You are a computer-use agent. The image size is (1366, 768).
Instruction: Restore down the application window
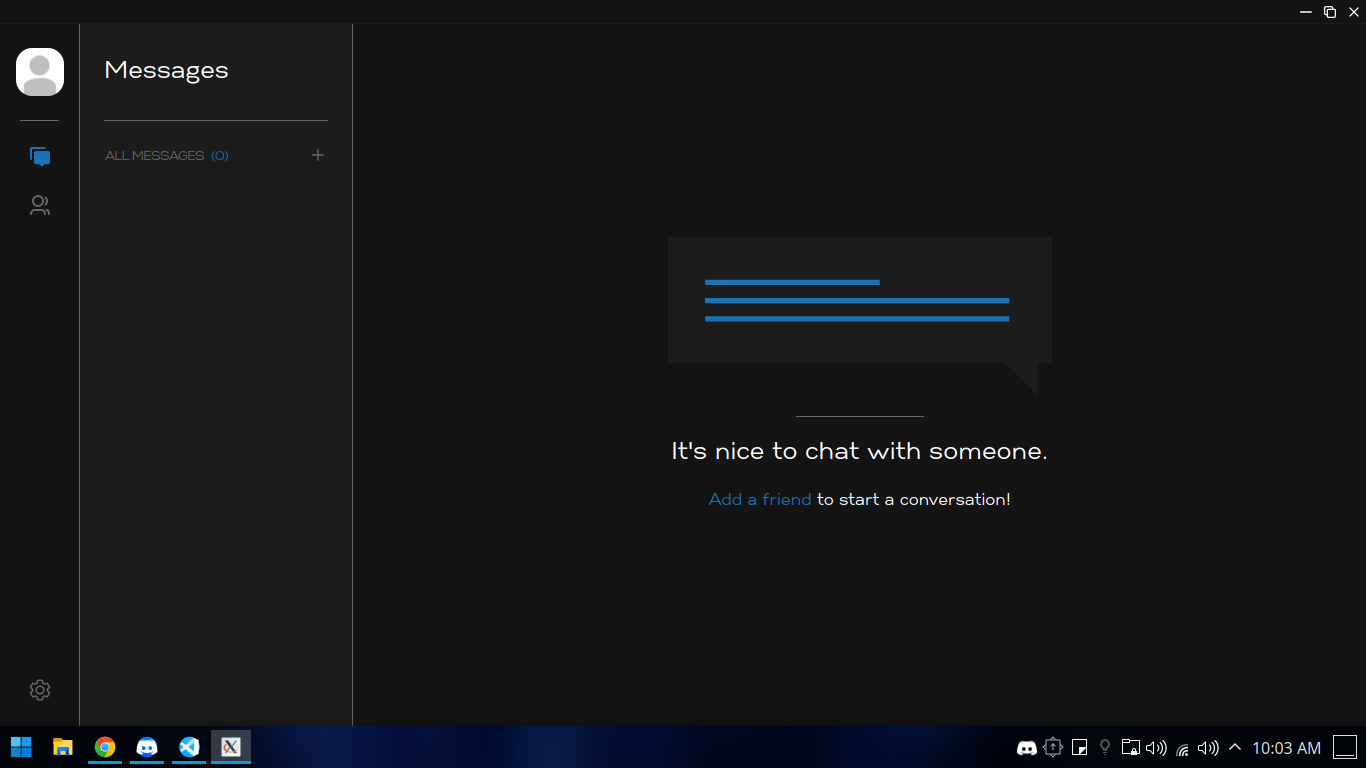click(1330, 12)
